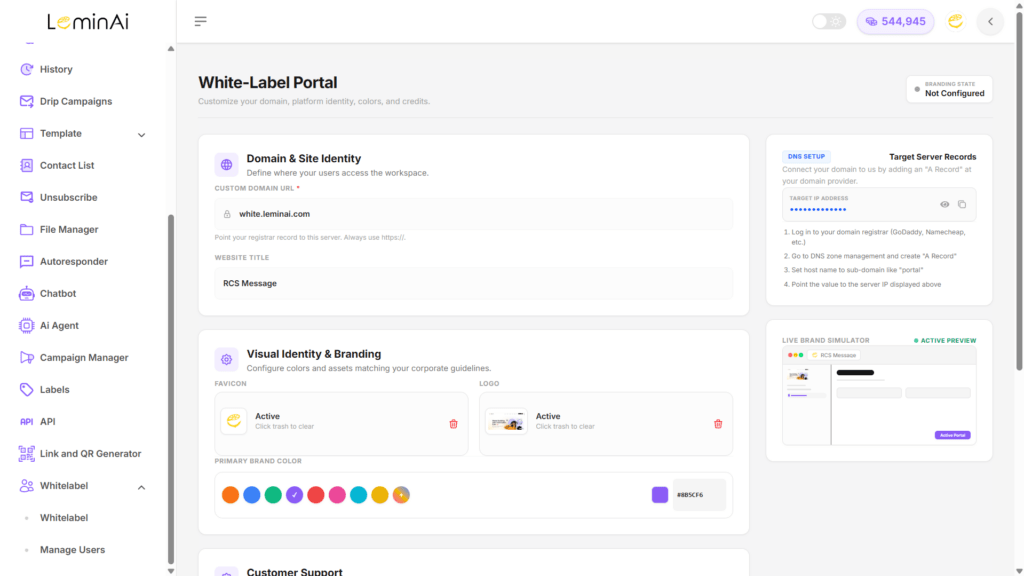Select the checked purple color swatch
Screen dimensions: 1024x576
coord(295,495)
